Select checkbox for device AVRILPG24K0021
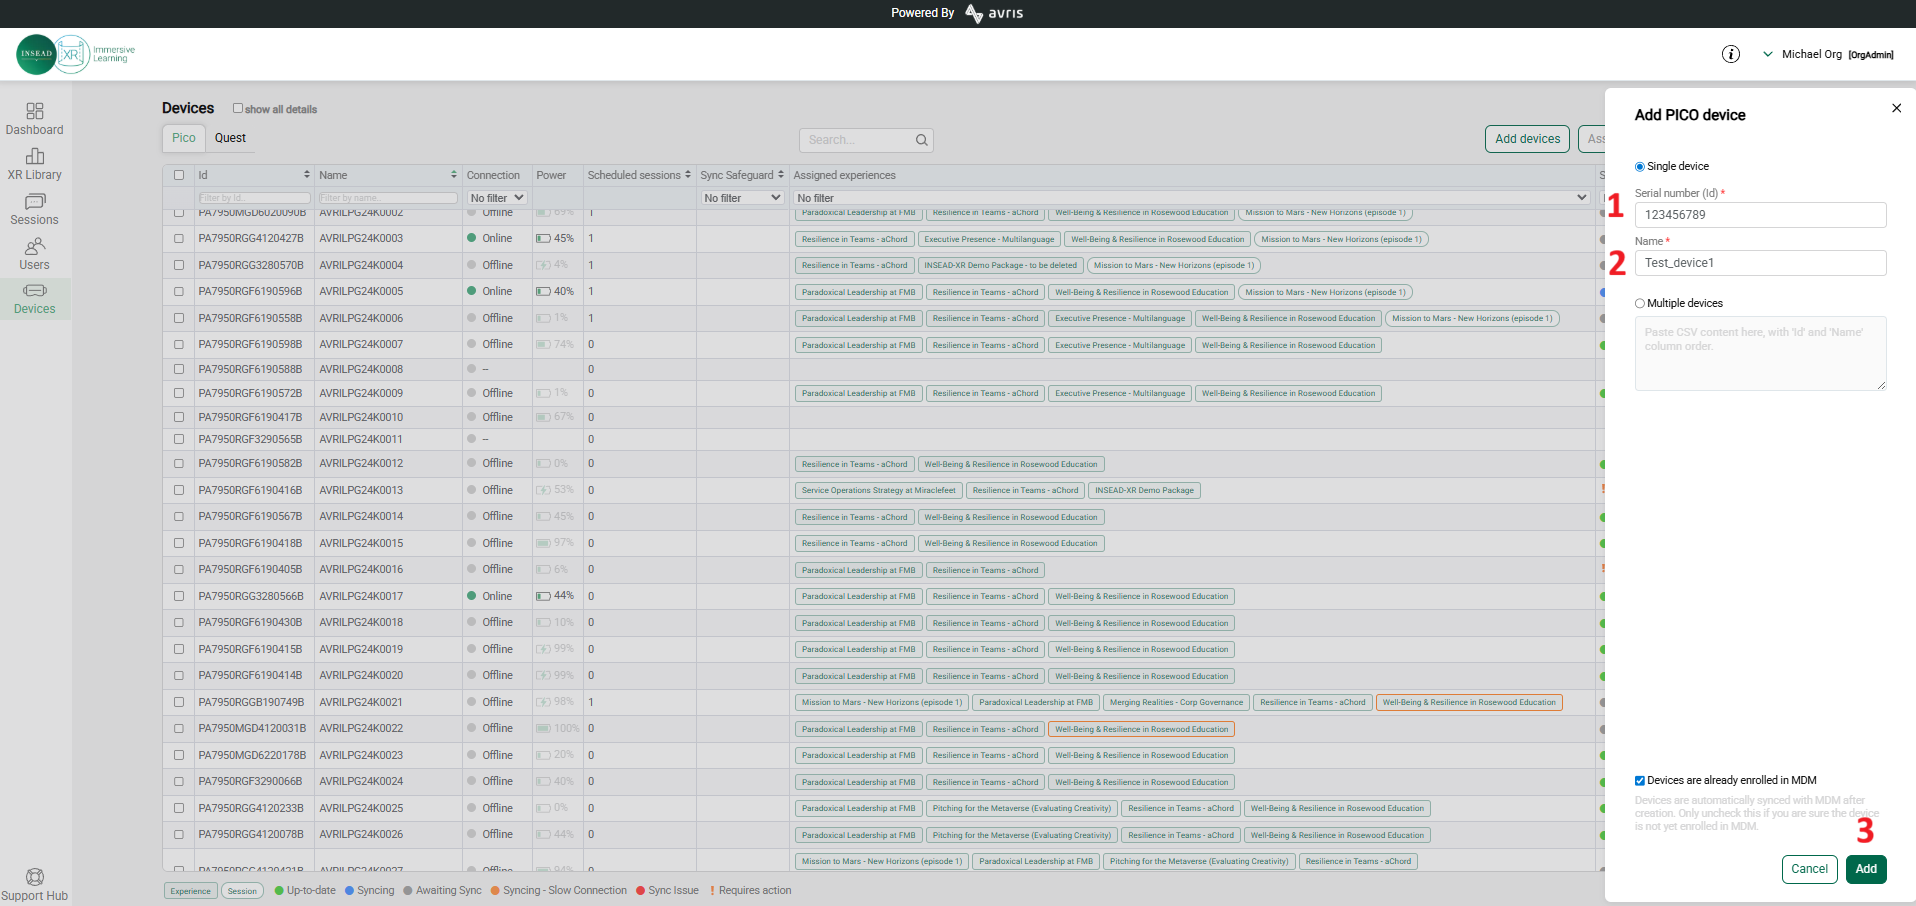1916x906 pixels. tap(179, 702)
